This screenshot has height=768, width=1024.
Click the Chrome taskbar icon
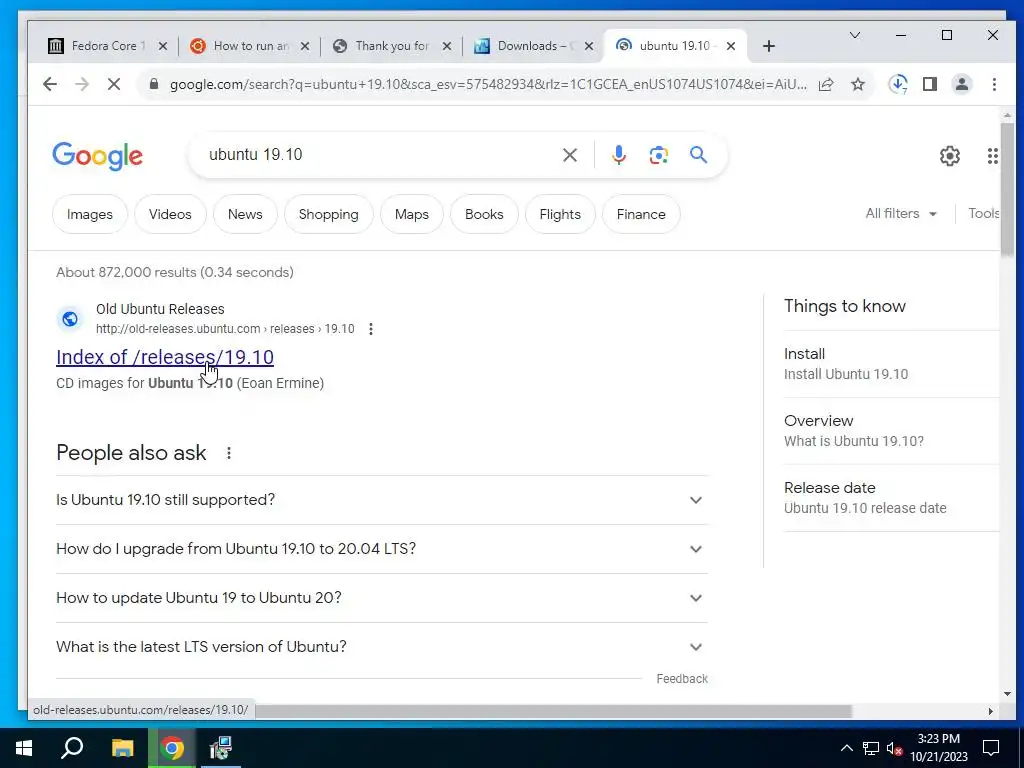pyautogui.click(x=172, y=748)
